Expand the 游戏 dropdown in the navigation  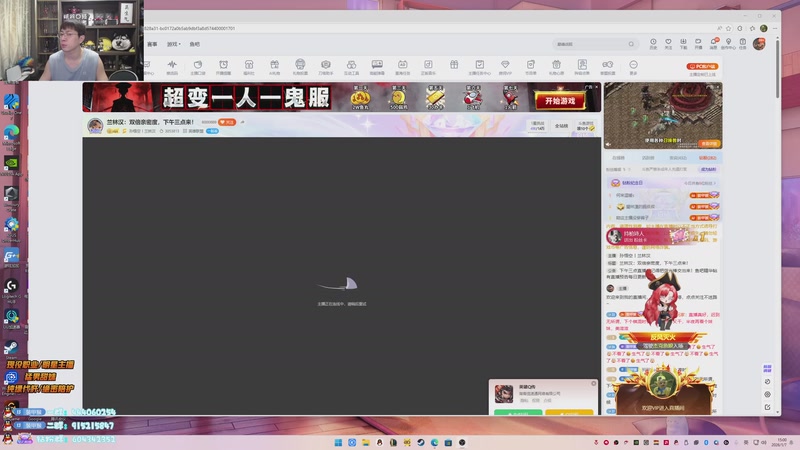click(x=173, y=44)
